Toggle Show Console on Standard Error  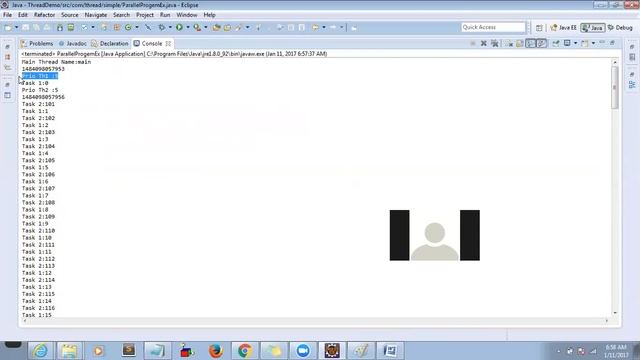(542, 43)
